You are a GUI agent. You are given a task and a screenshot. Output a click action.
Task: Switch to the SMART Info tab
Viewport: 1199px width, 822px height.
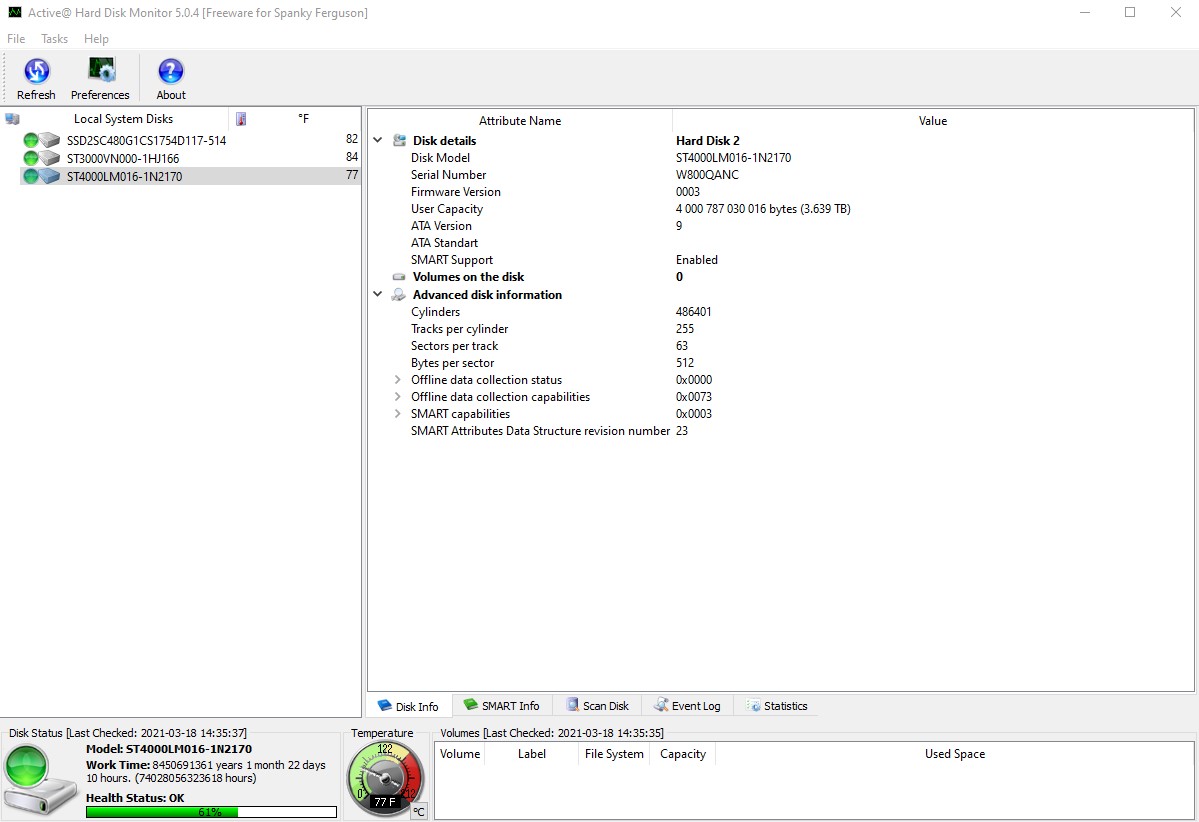point(502,705)
